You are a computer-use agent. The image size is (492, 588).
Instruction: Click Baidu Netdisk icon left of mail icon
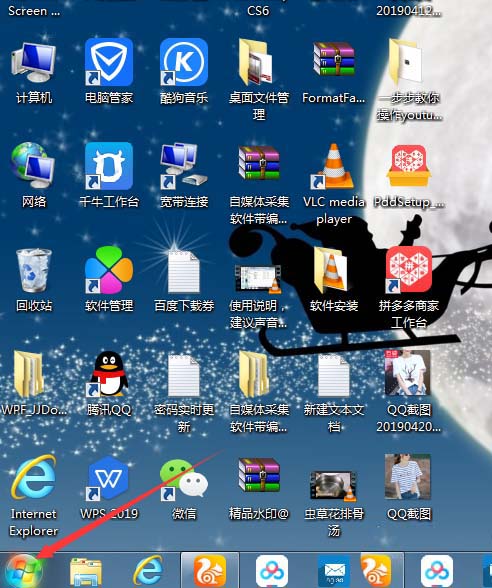click(272, 572)
